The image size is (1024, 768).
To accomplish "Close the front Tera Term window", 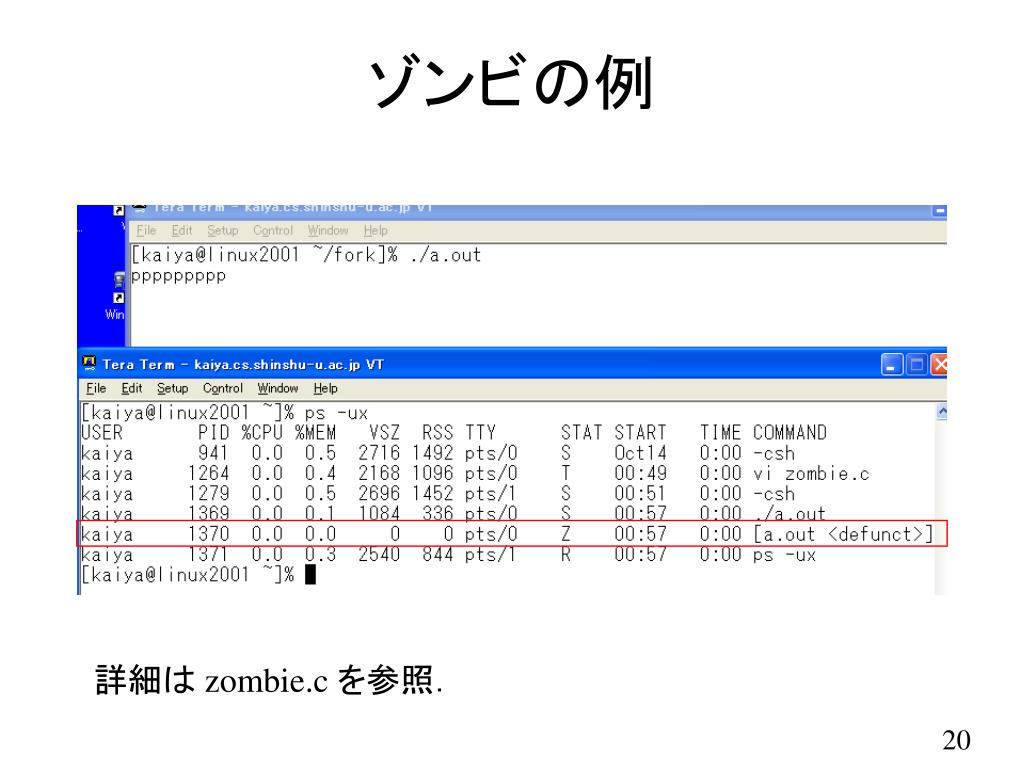I will (939, 364).
